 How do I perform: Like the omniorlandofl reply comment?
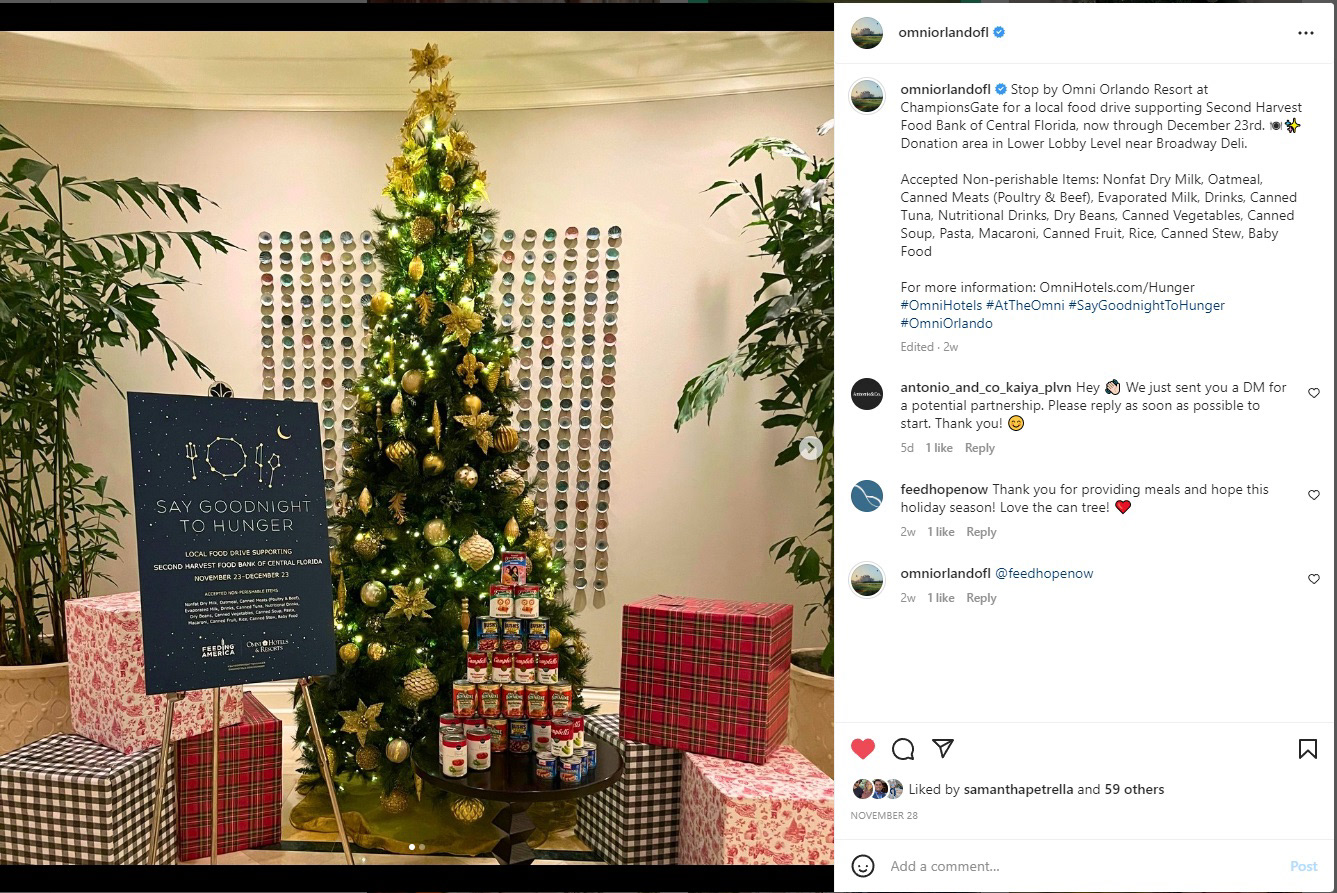pyautogui.click(x=1314, y=579)
